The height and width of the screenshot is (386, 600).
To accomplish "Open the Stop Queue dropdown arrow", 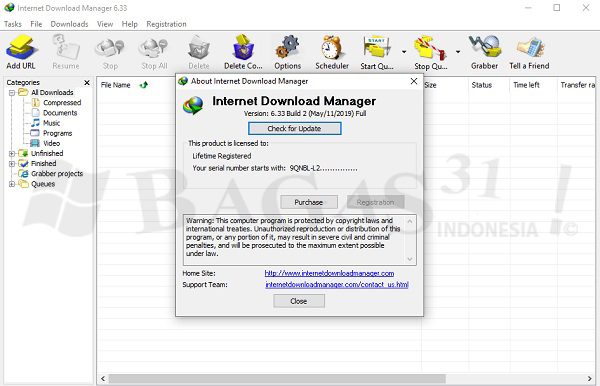I will 458,52.
